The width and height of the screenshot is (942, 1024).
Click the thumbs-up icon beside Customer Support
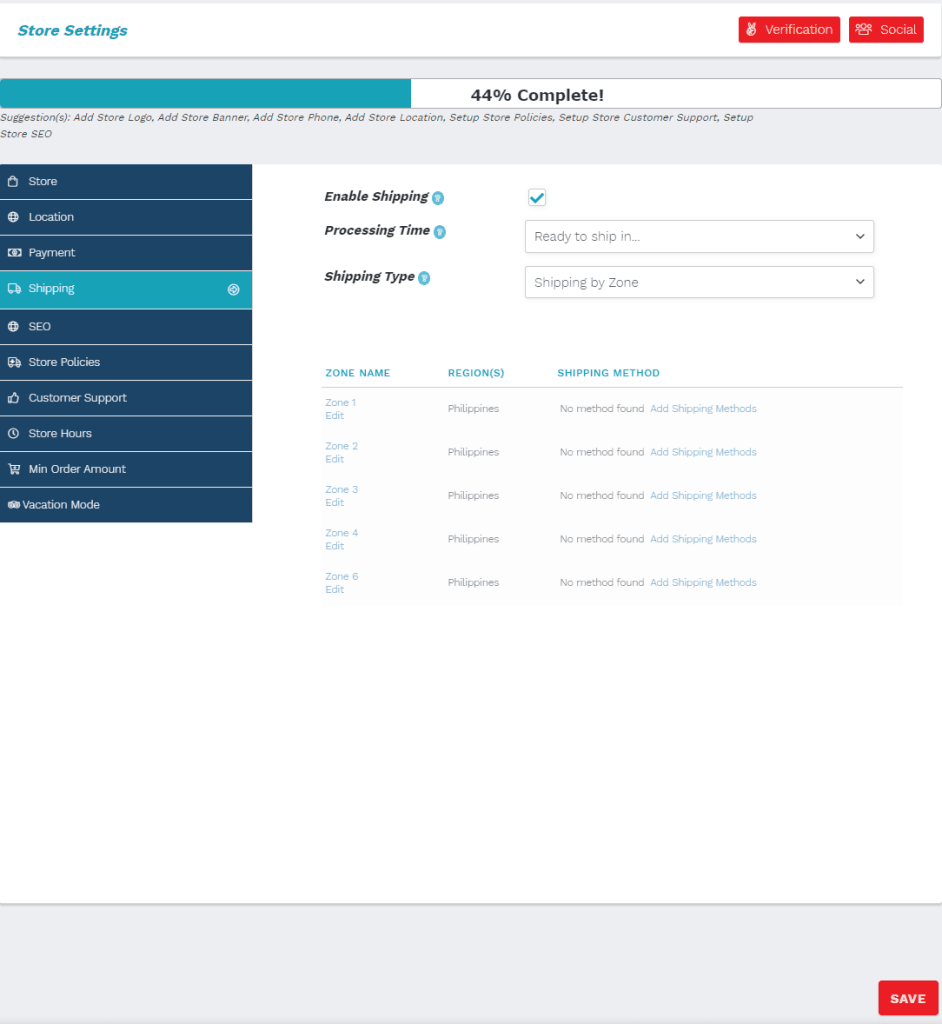pyautogui.click(x=14, y=398)
